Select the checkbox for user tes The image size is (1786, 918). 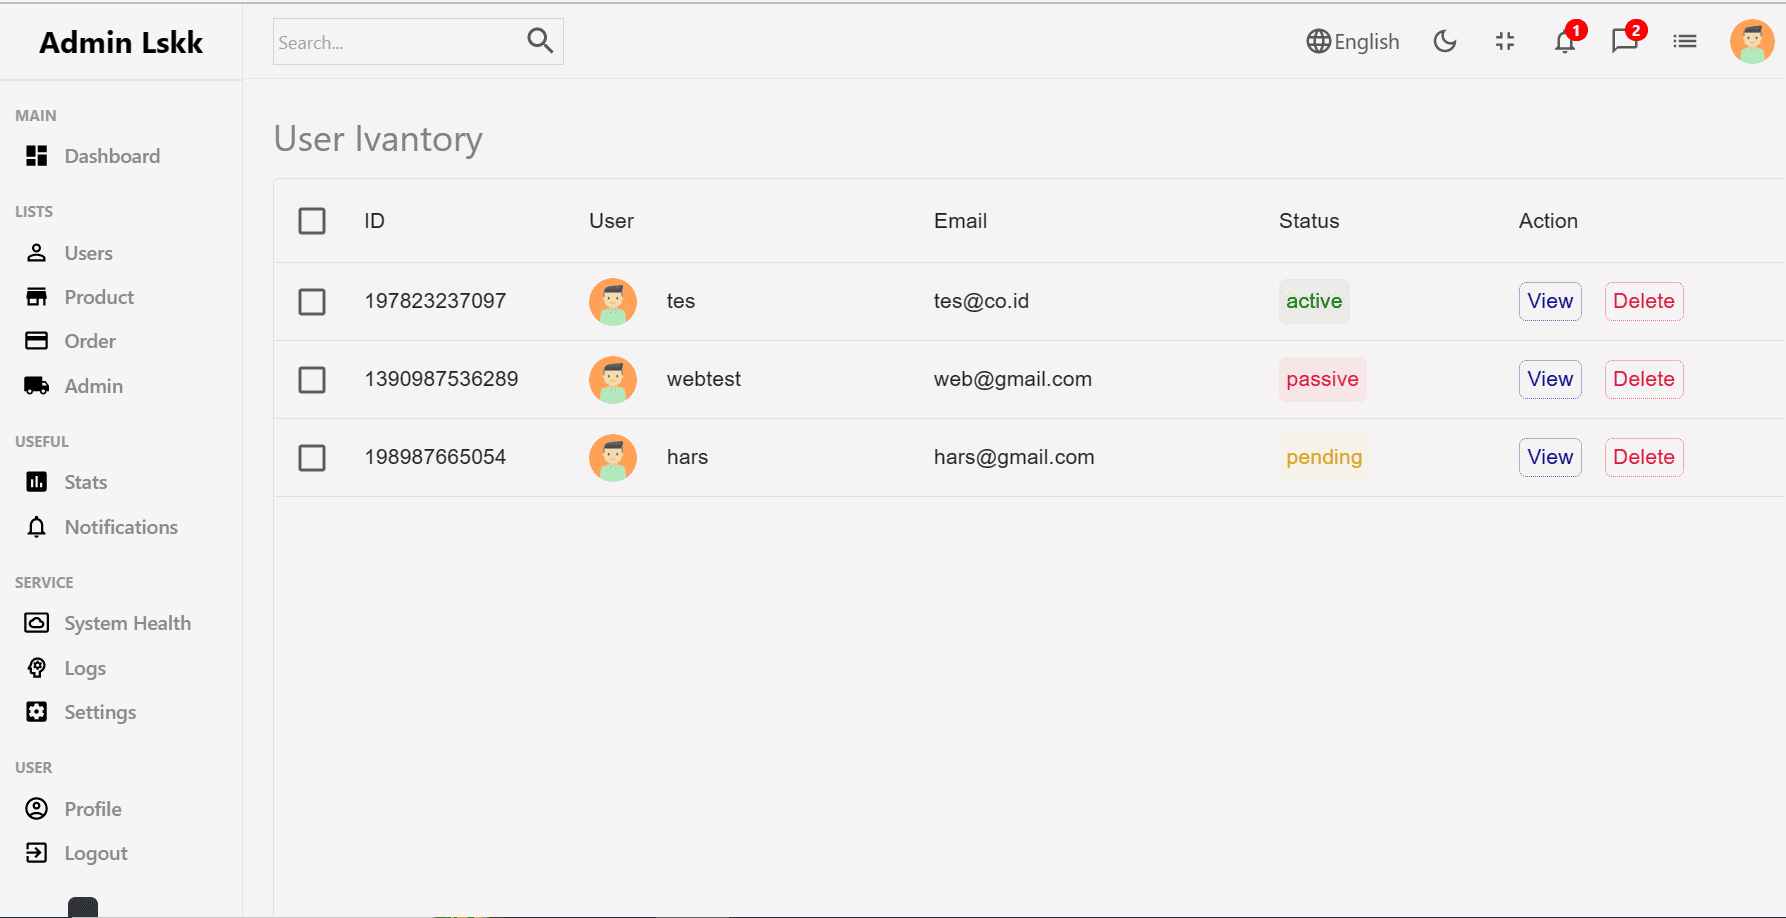point(312,302)
